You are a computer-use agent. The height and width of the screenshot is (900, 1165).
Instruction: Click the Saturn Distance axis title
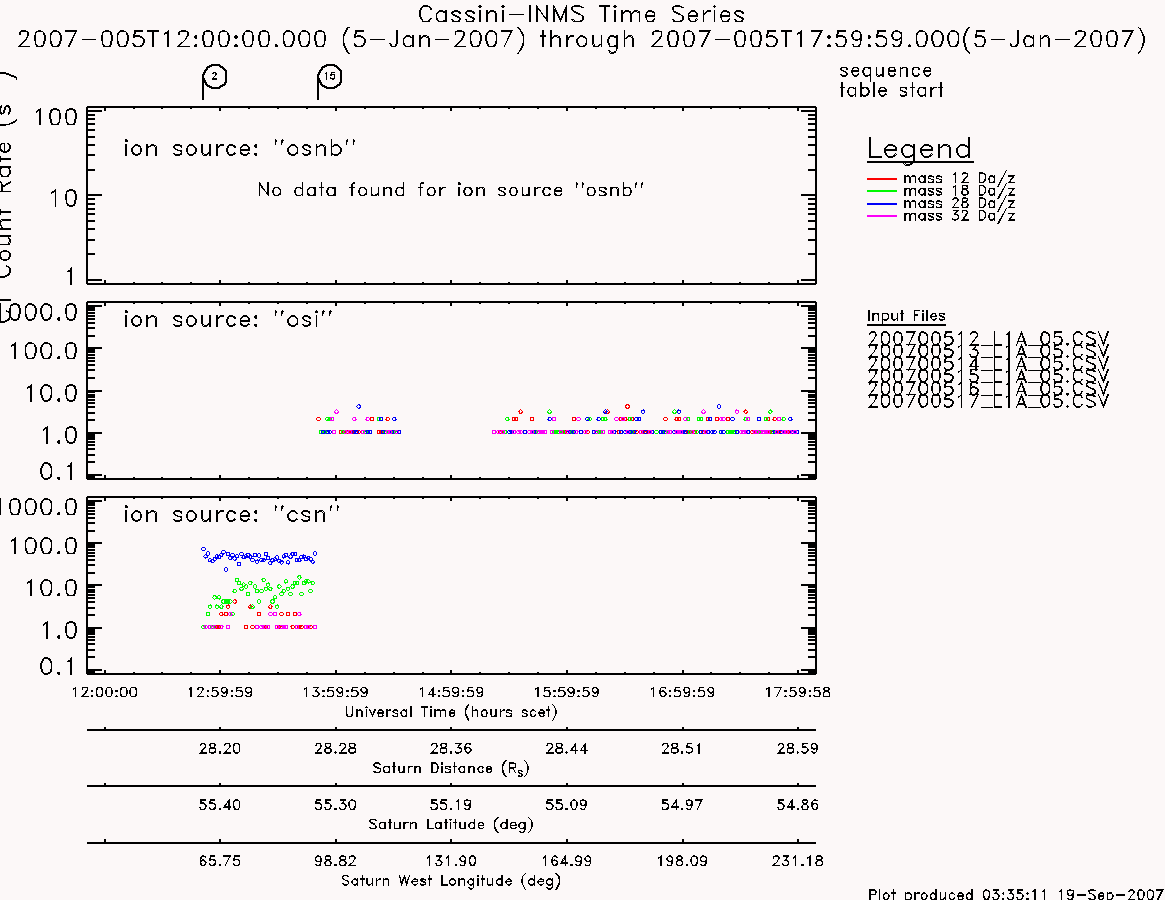point(450,768)
